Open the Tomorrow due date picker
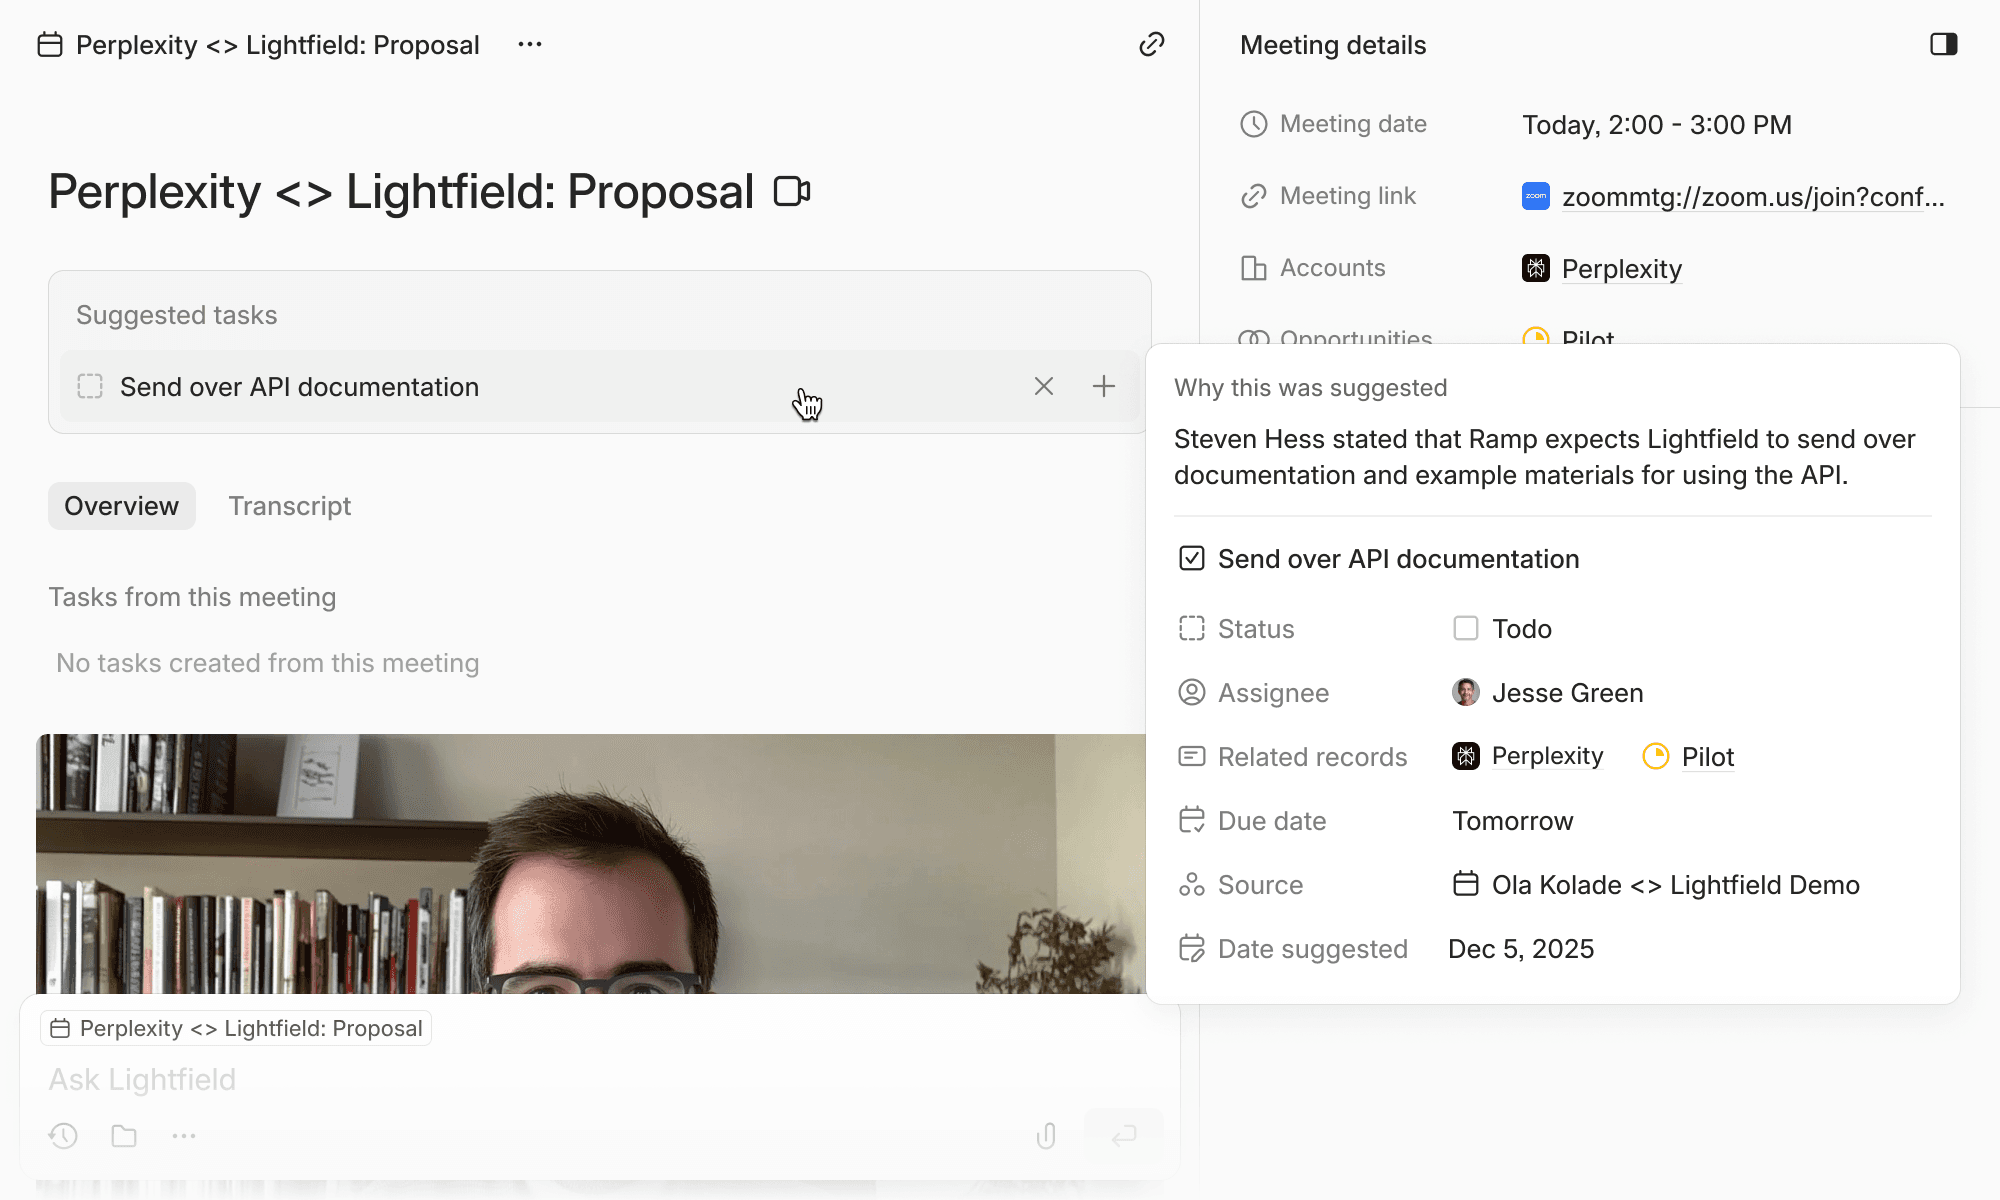Viewport: 2000px width, 1200px height. (1512, 821)
